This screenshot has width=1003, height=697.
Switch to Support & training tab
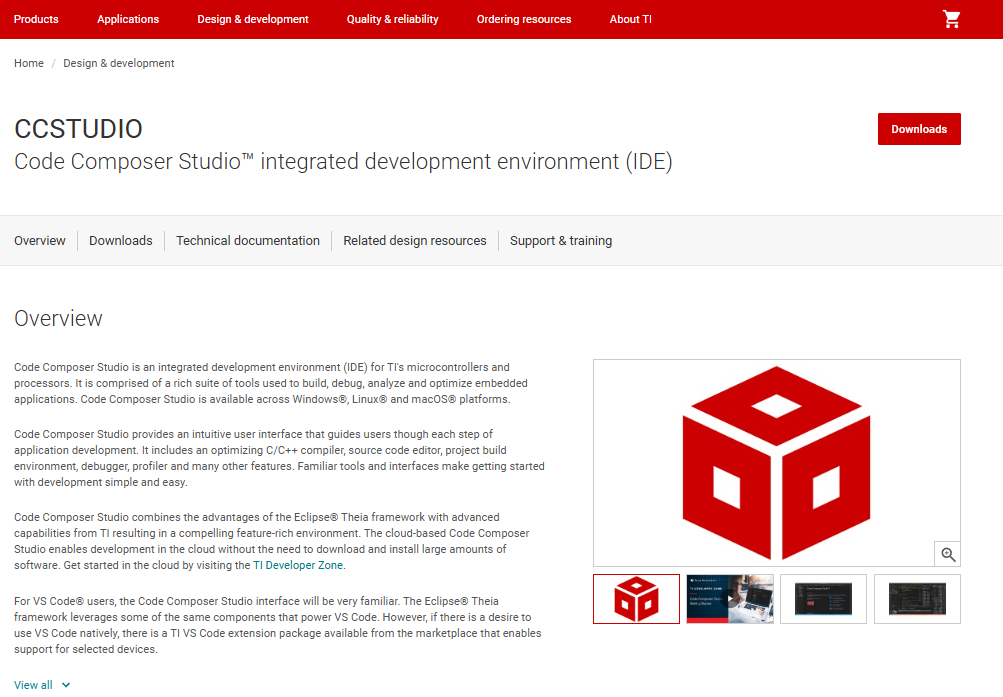point(561,240)
